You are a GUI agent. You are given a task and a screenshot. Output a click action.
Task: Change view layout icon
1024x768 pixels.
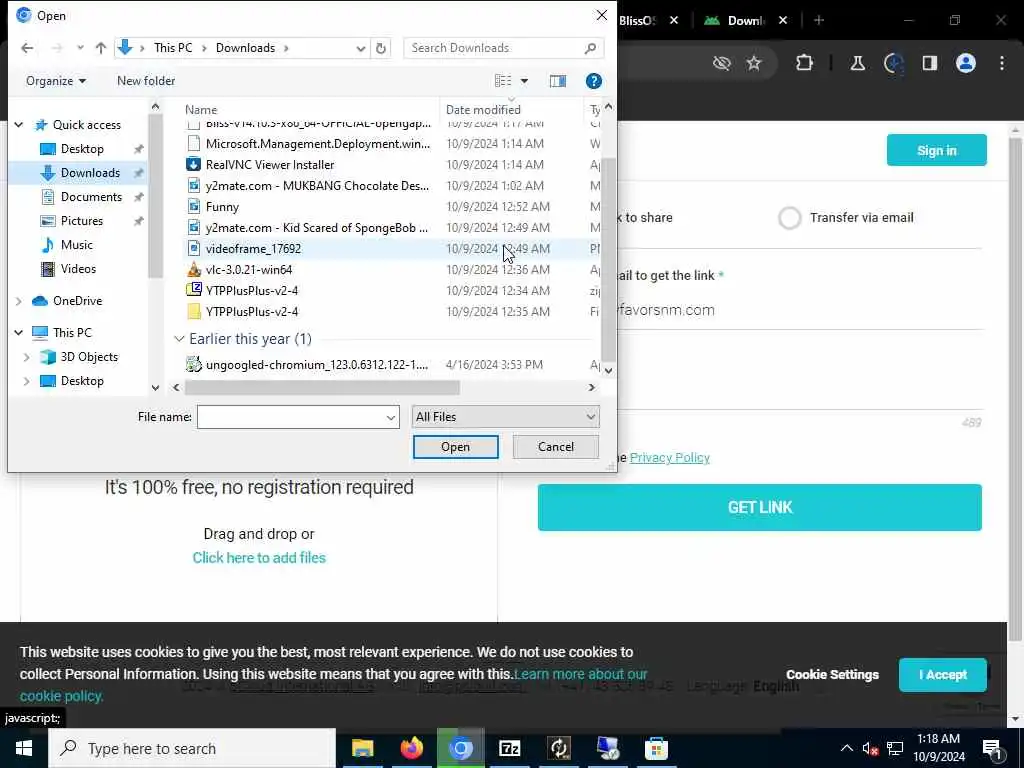[503, 81]
